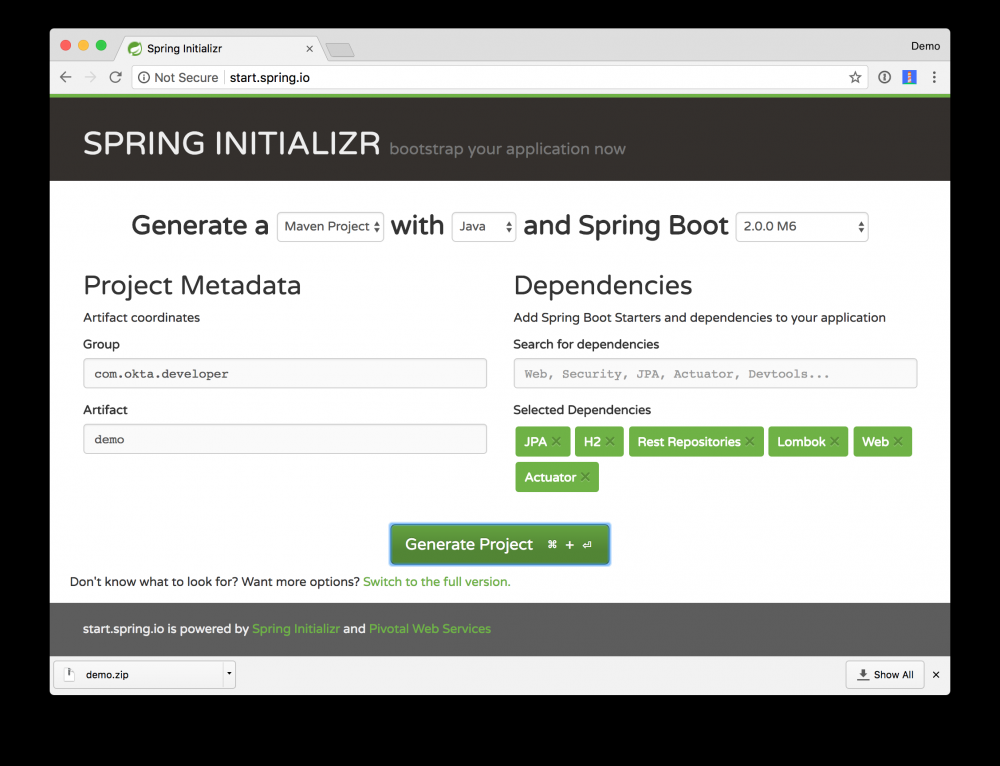1000x766 pixels.
Task: Open the Spring Boot 2.0.0 M6 version selector
Action: click(x=800, y=226)
